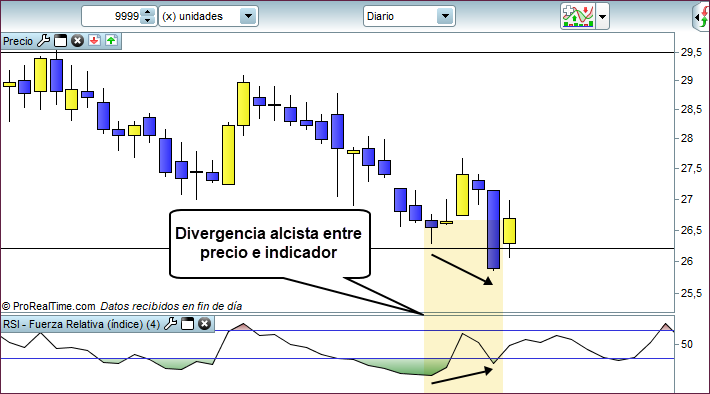Expand arrow next to indicators button

coord(602,16)
